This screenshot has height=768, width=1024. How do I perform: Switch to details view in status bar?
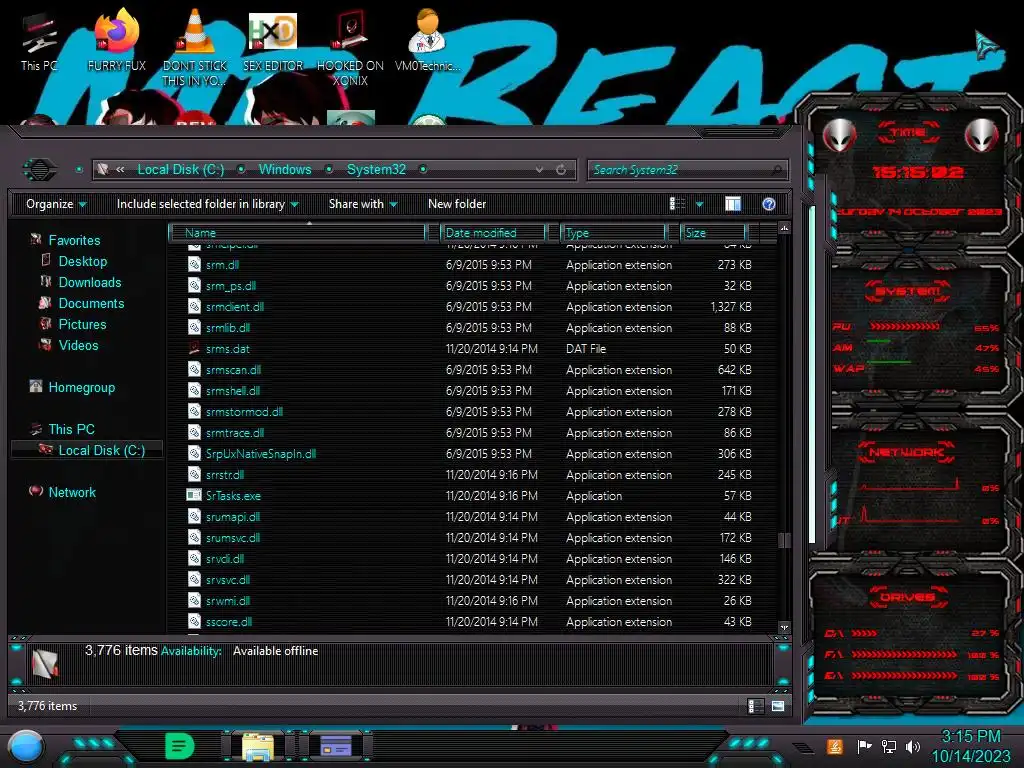coord(755,705)
